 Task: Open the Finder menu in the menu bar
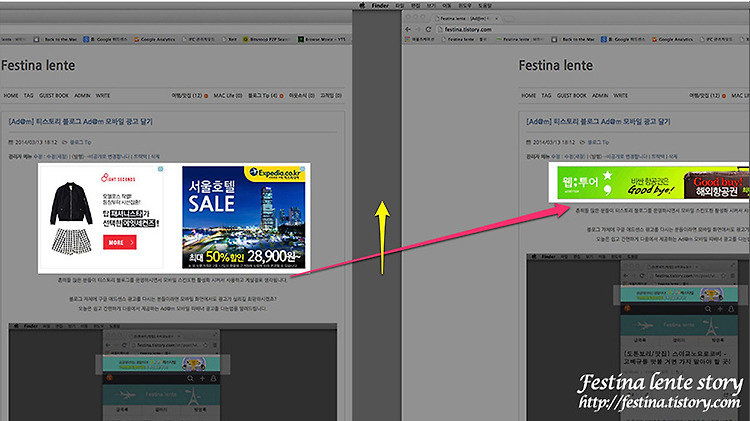click(x=380, y=5)
